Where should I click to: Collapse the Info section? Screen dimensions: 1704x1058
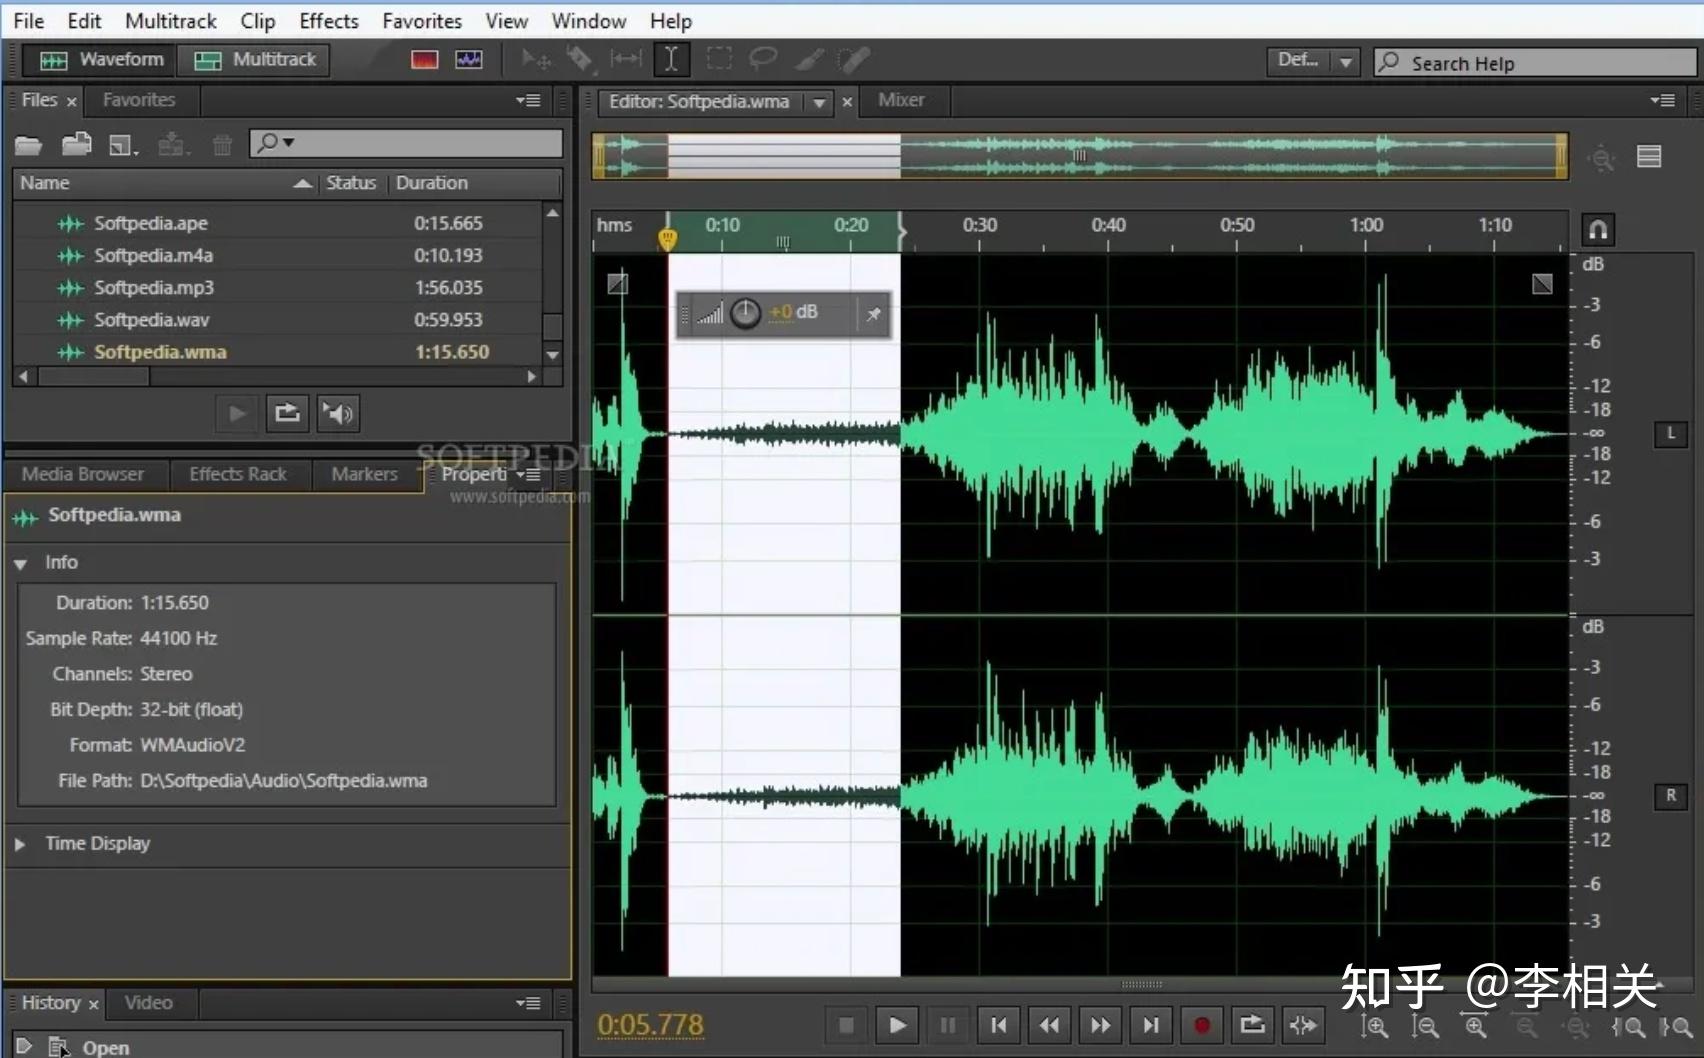pyautogui.click(x=20, y=563)
